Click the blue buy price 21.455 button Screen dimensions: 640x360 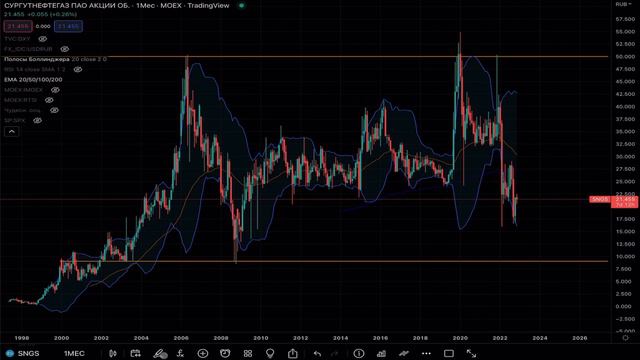(x=68, y=27)
